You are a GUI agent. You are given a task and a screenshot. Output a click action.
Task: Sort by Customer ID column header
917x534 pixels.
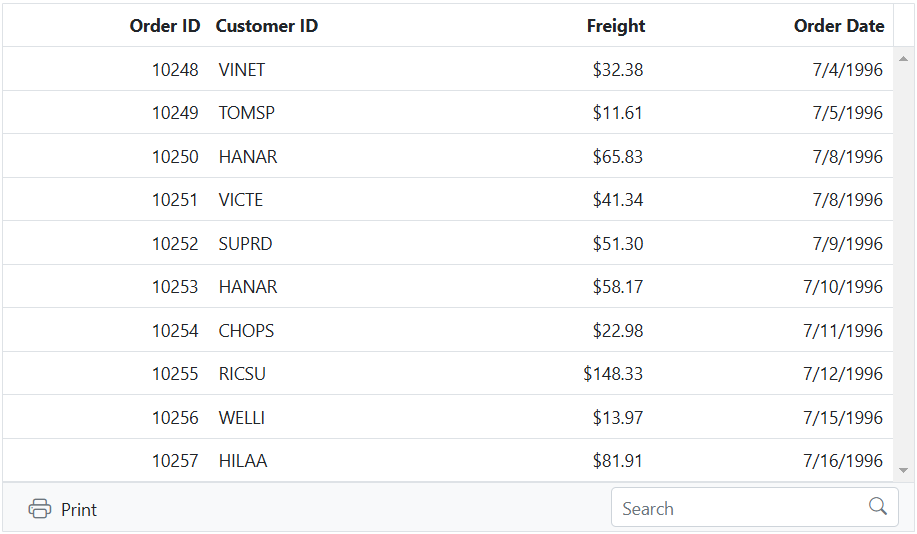(x=267, y=26)
